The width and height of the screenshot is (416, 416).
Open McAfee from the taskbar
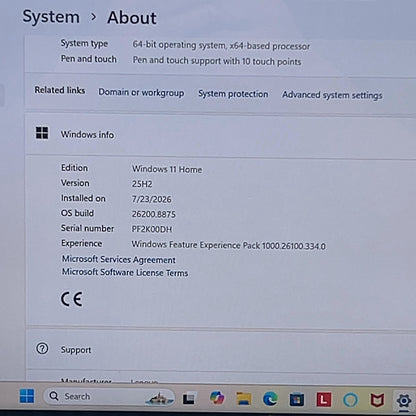tap(377, 400)
